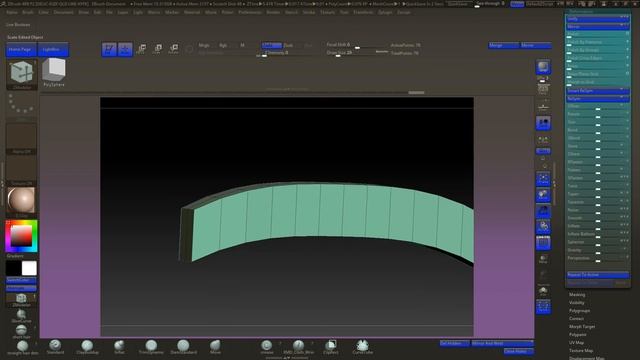Open the Zplugin menu
This screenshot has width=640, height=360.
tap(385, 12)
